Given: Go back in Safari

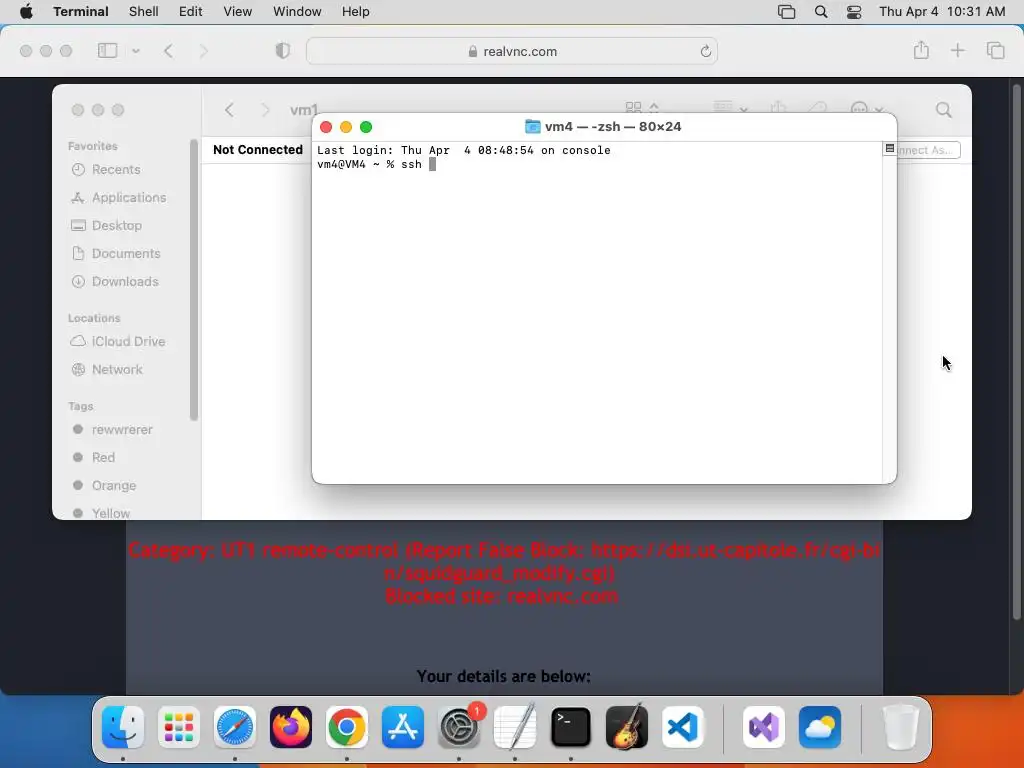Looking at the screenshot, I should click(x=168, y=51).
